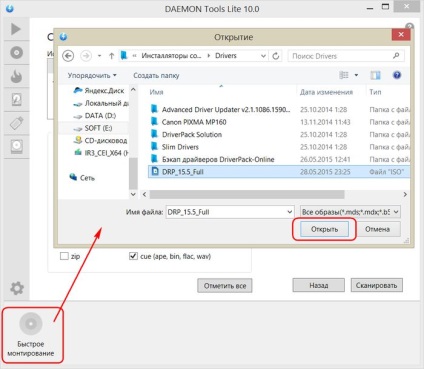
Task: Expand the address path history dropdown
Action: (263, 56)
